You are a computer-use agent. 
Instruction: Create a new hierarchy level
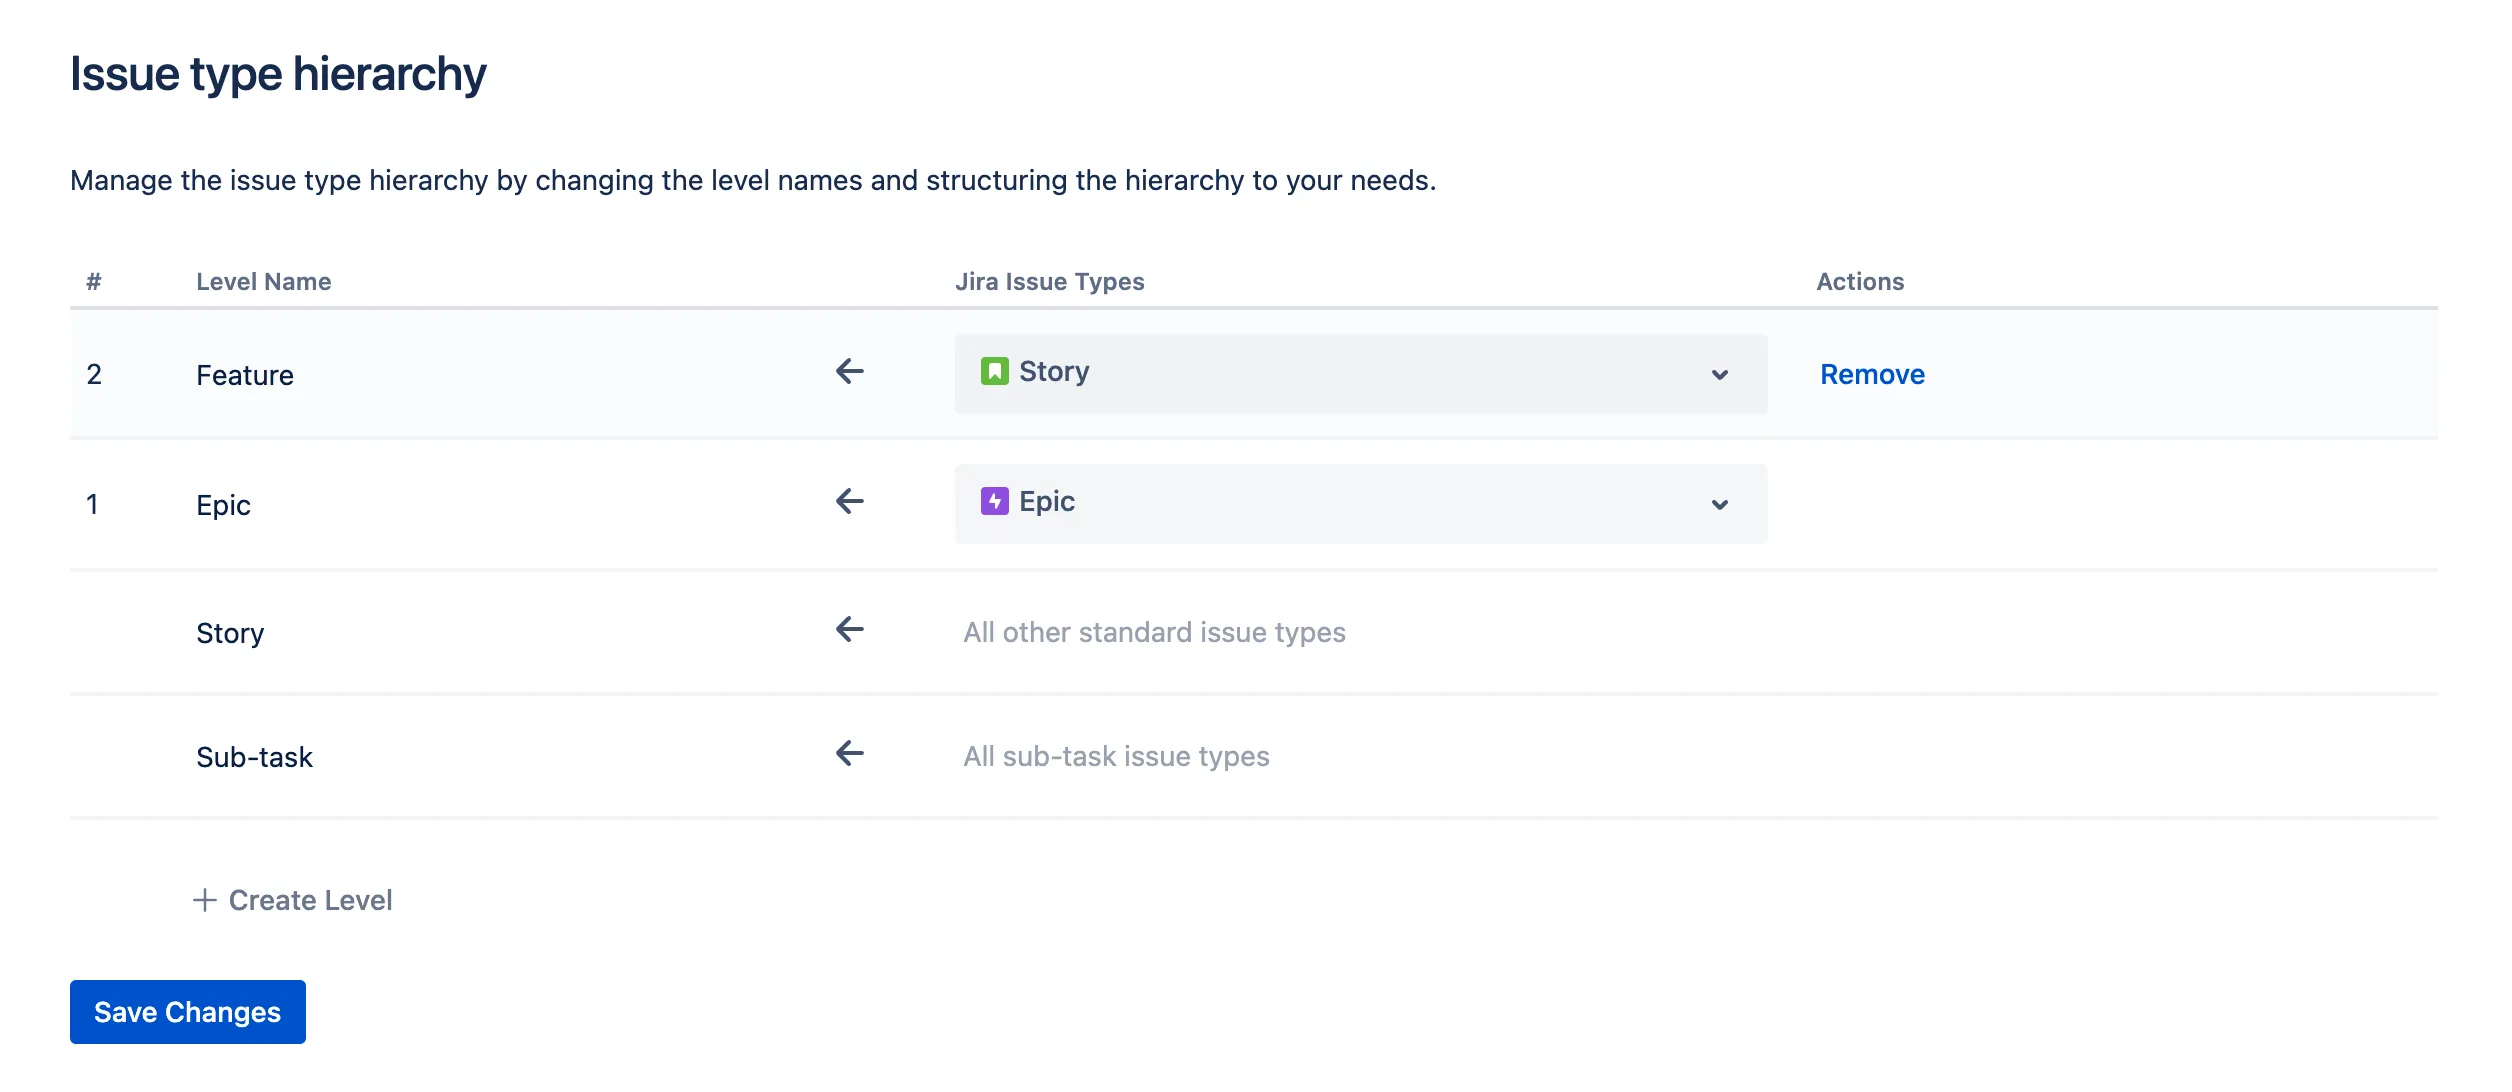(292, 900)
